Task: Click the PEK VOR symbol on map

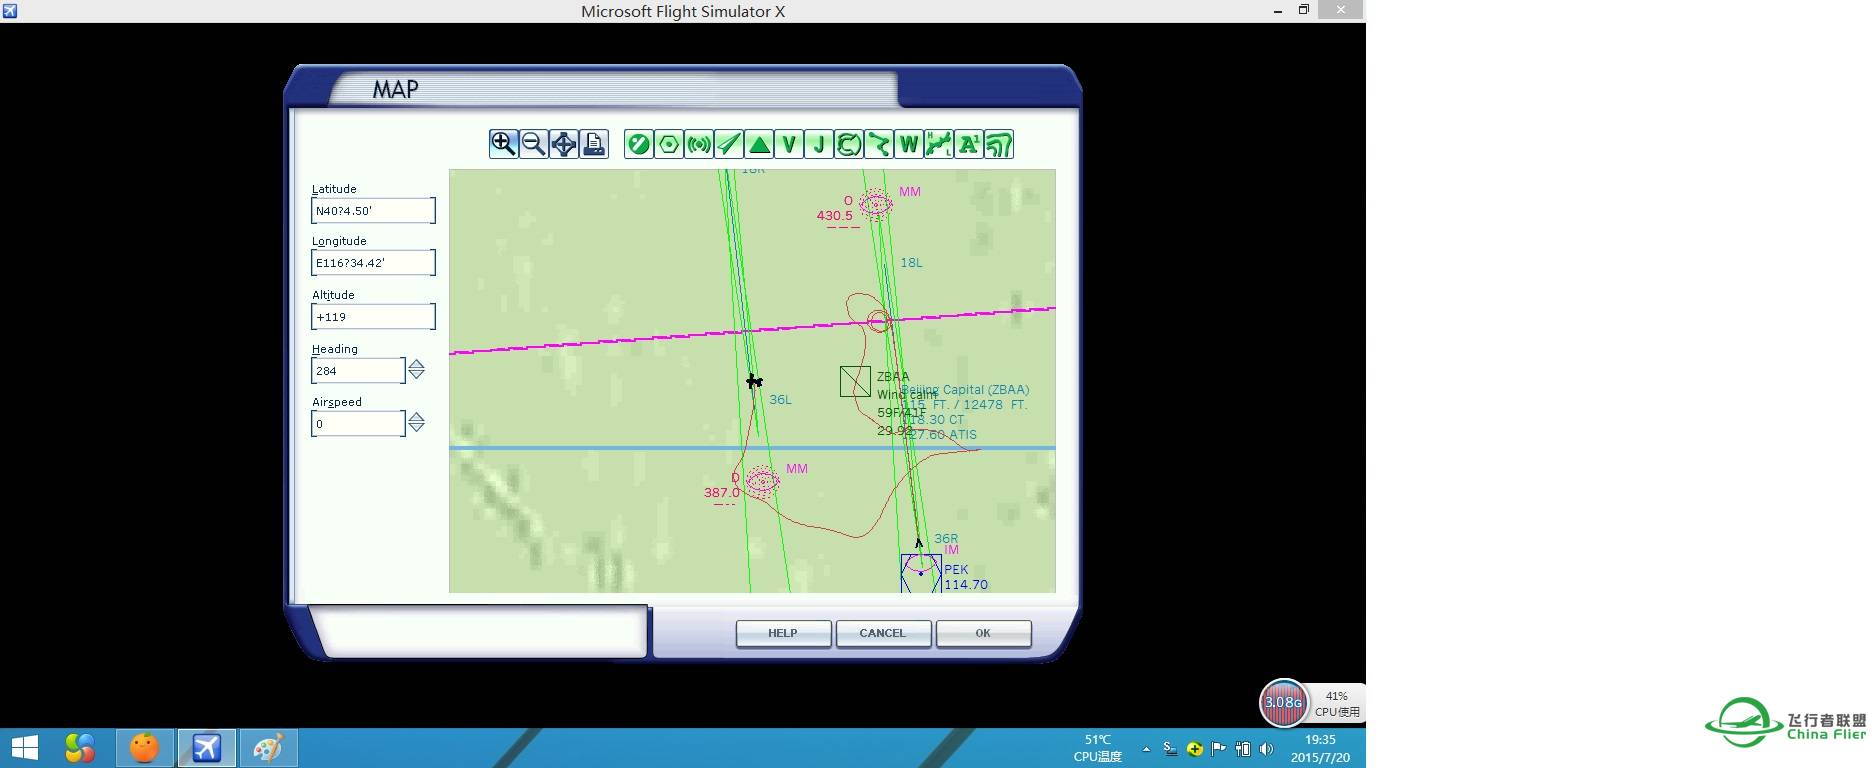Action: tap(921, 573)
